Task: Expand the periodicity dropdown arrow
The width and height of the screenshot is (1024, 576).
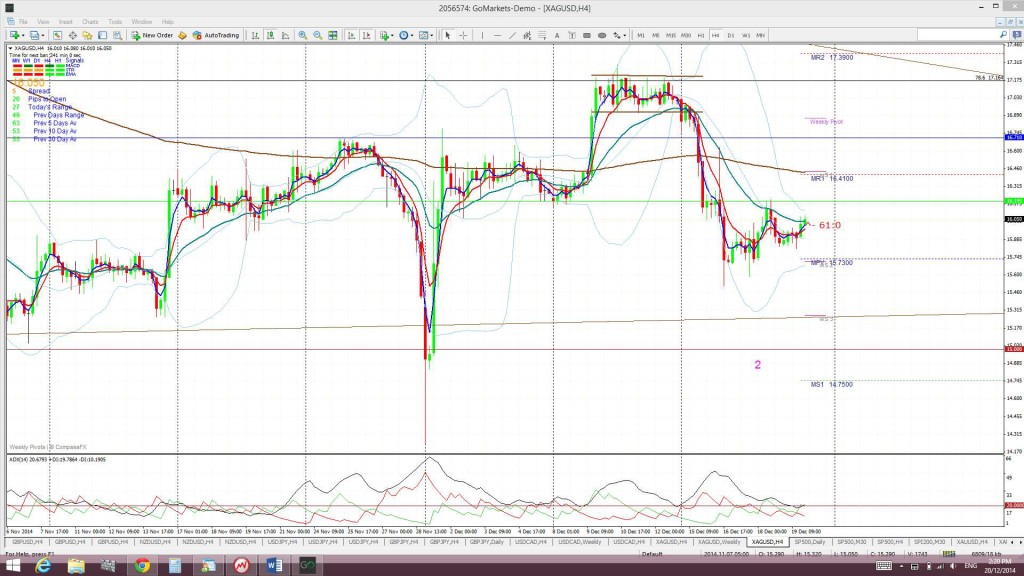Action: [x=412, y=36]
